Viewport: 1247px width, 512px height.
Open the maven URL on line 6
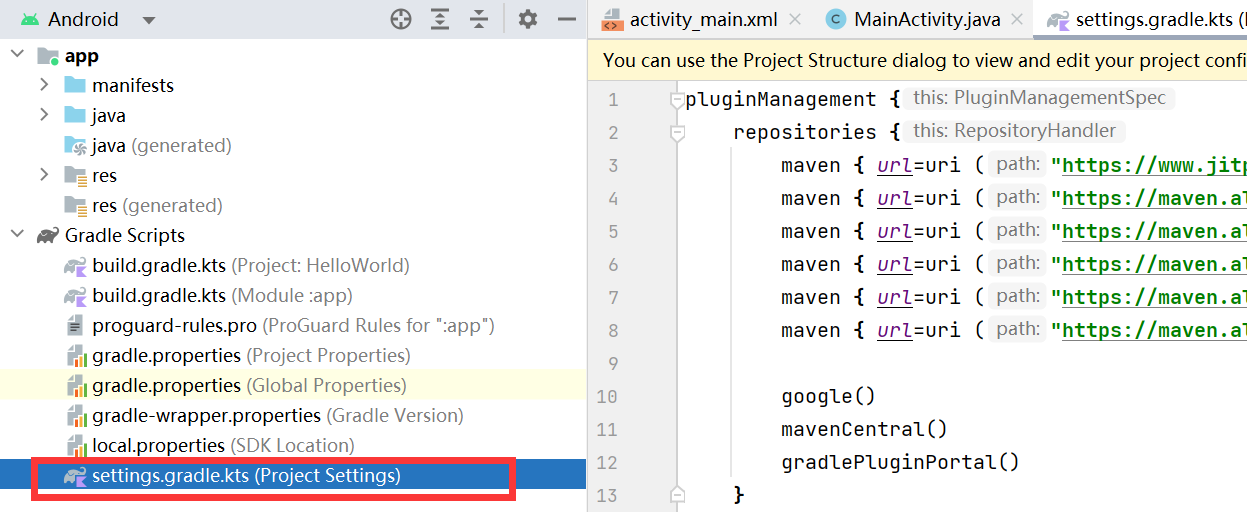[x=1153, y=264]
